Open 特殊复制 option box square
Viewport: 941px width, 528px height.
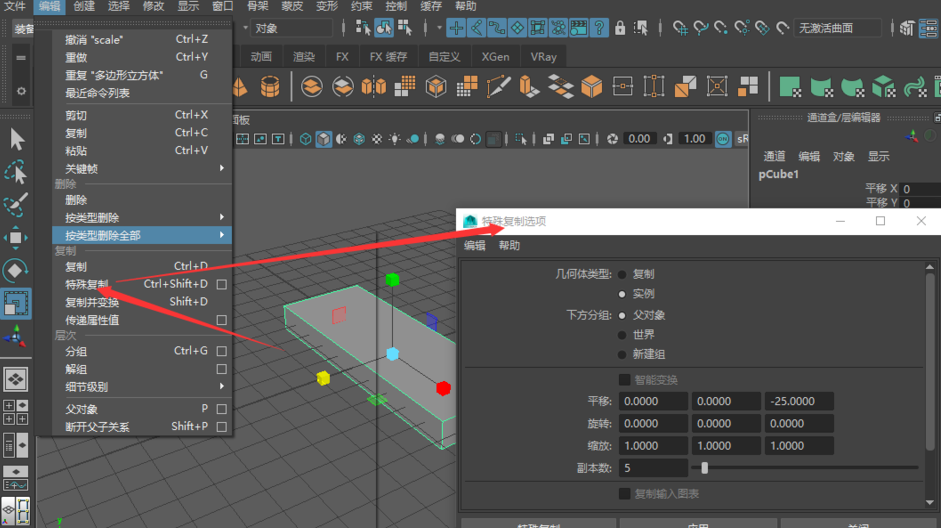click(221, 284)
